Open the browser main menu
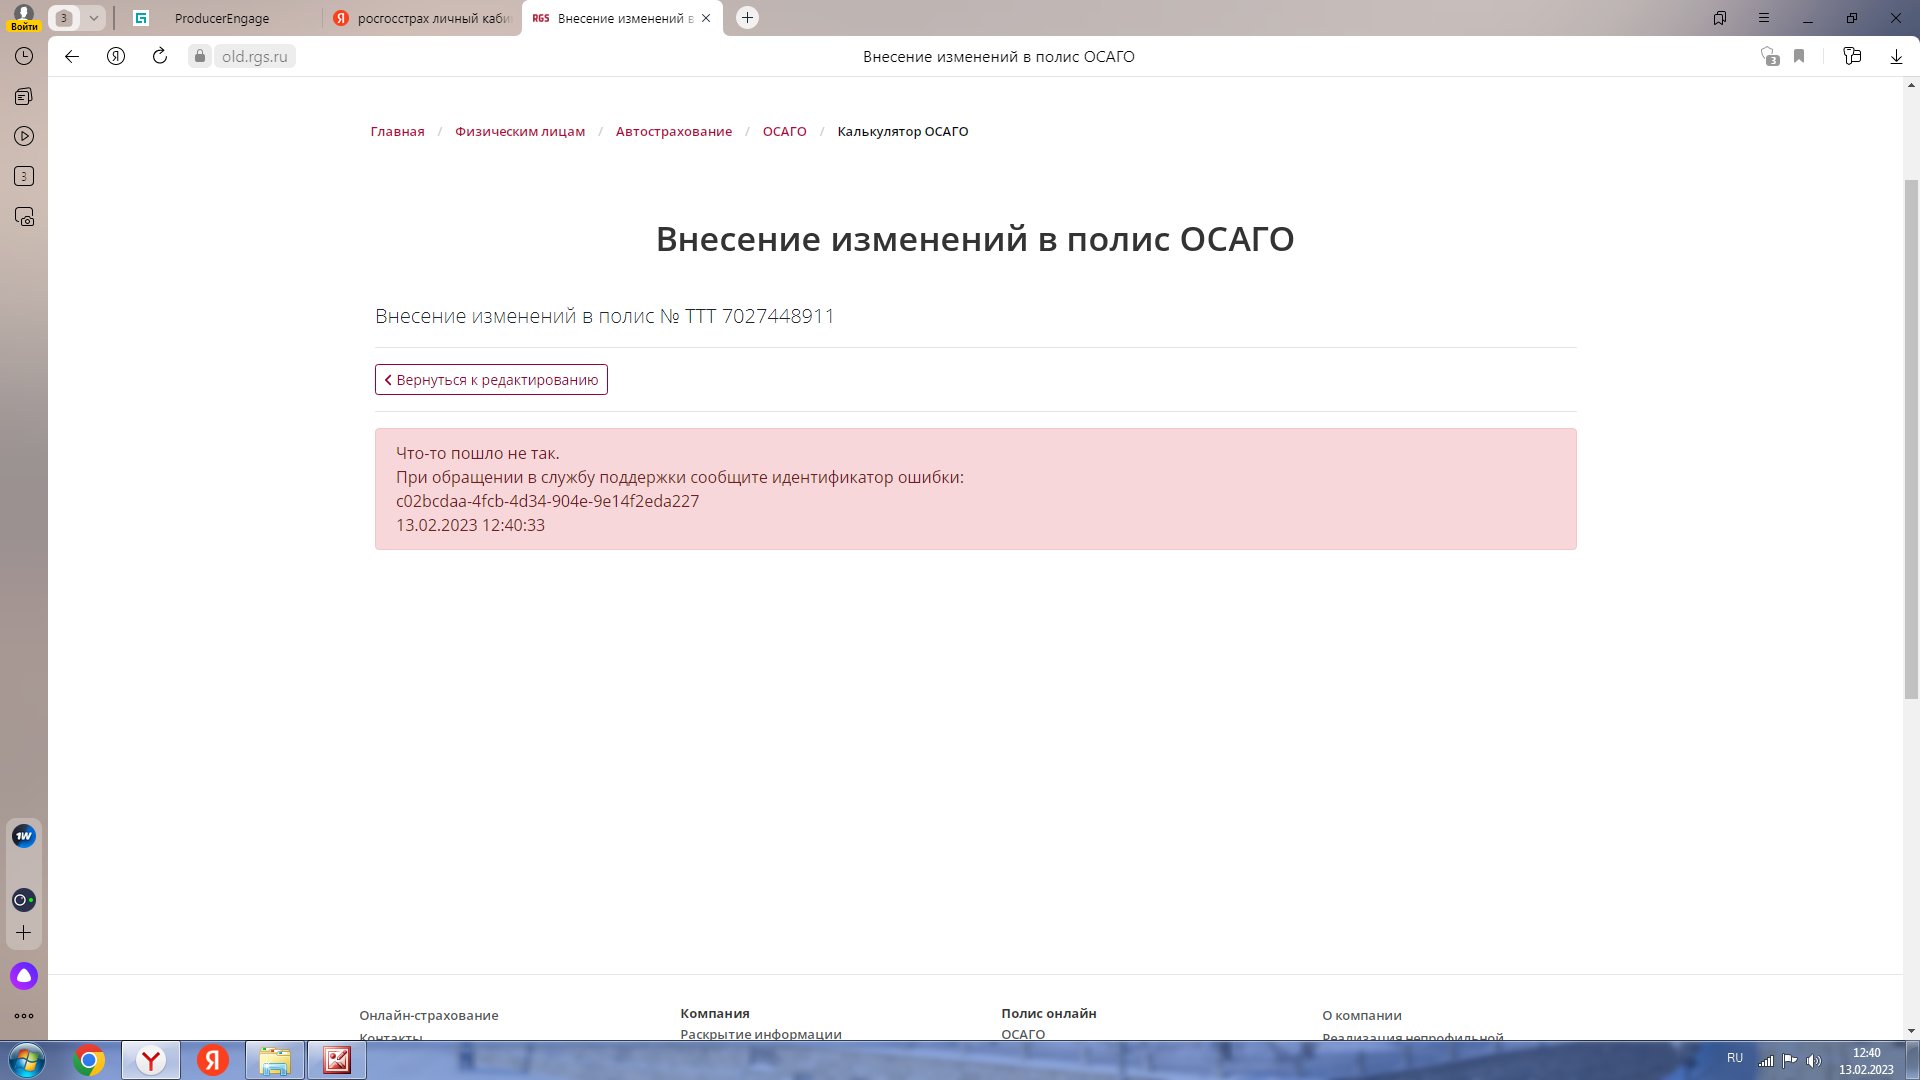 point(1764,18)
